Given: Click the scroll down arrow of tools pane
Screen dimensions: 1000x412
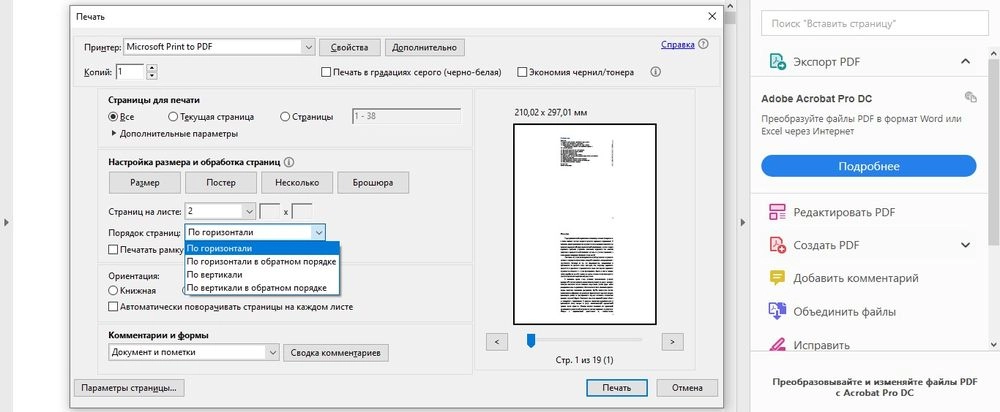Looking at the screenshot, I should click(994, 344).
